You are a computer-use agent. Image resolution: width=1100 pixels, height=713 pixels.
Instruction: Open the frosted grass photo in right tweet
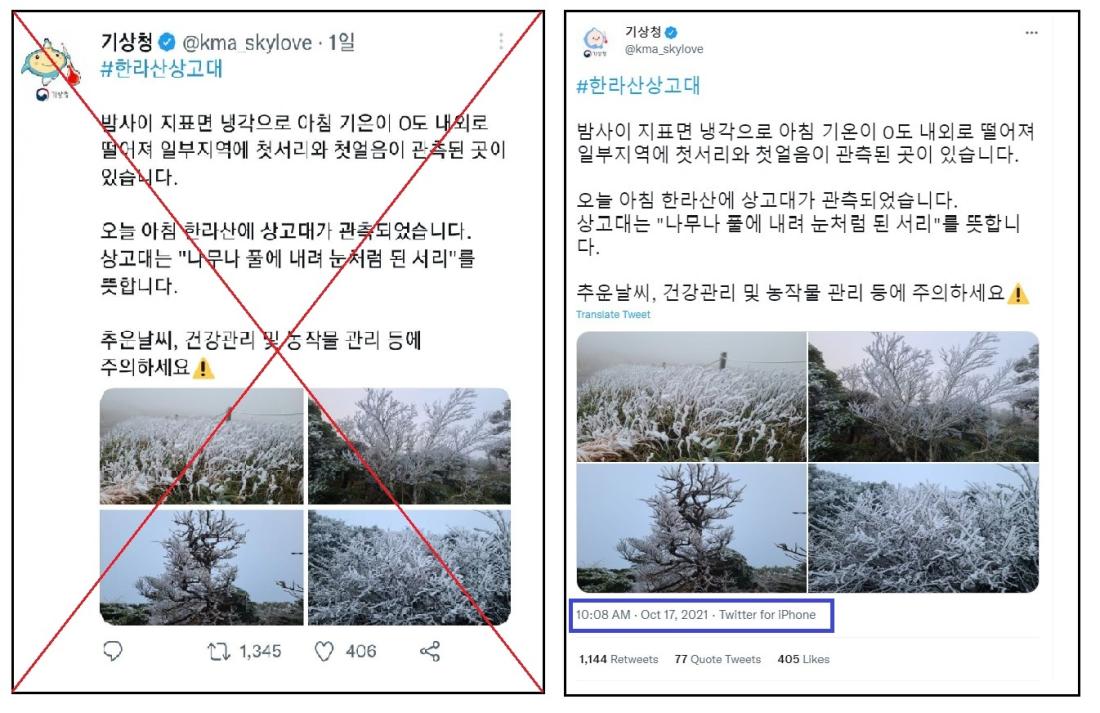[692, 397]
